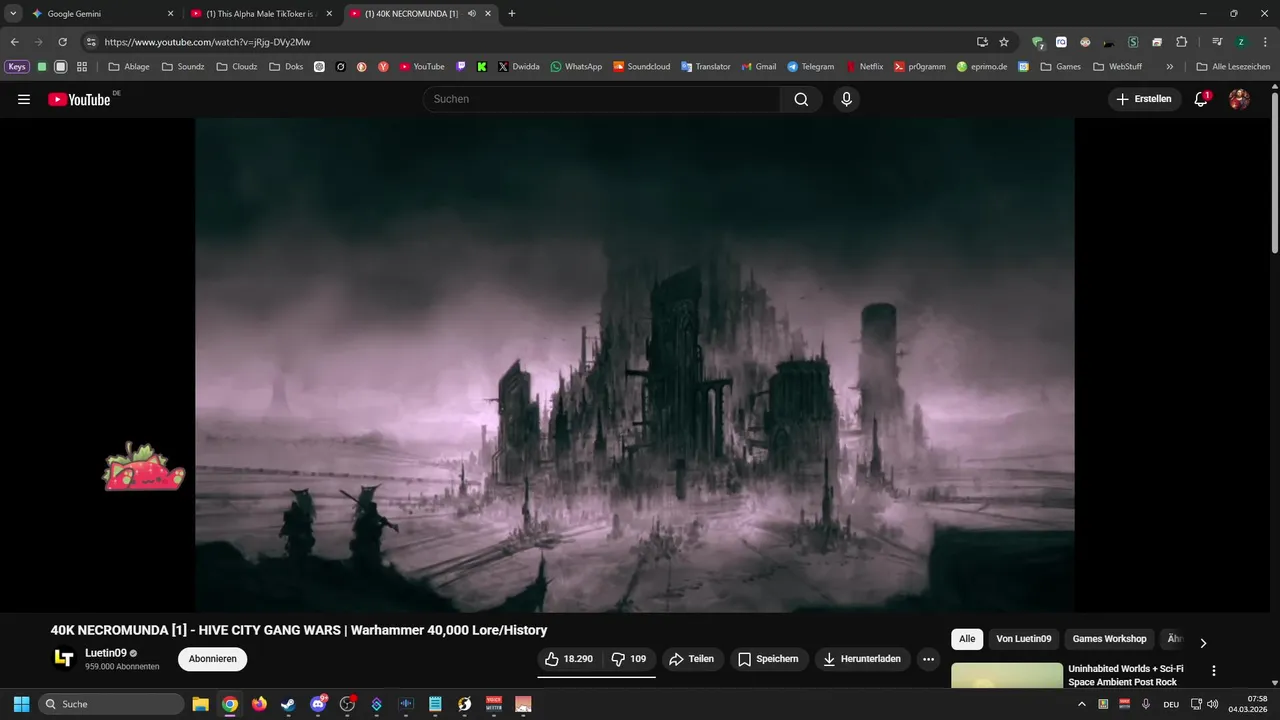1280x720 pixels.
Task: Save video via Speichern button
Action: [769, 659]
